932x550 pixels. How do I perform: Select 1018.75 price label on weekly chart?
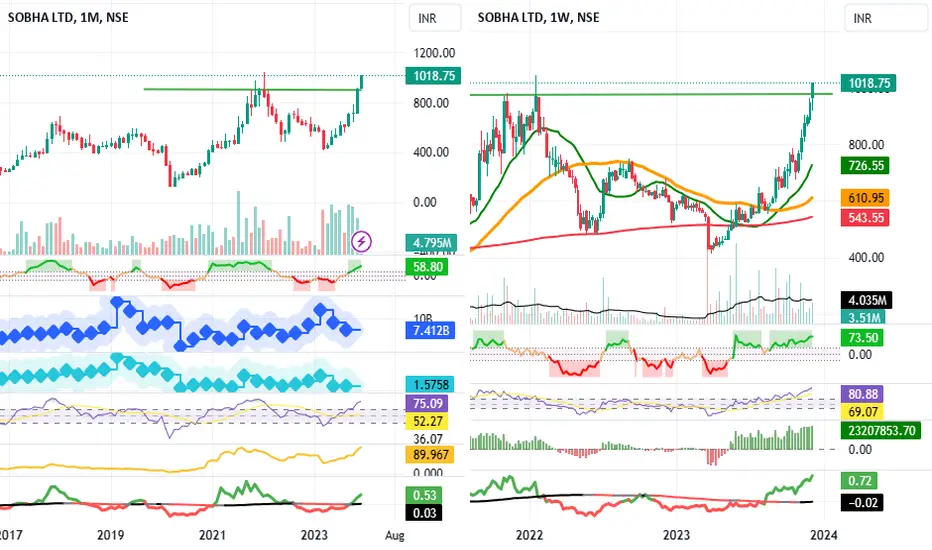(868, 83)
